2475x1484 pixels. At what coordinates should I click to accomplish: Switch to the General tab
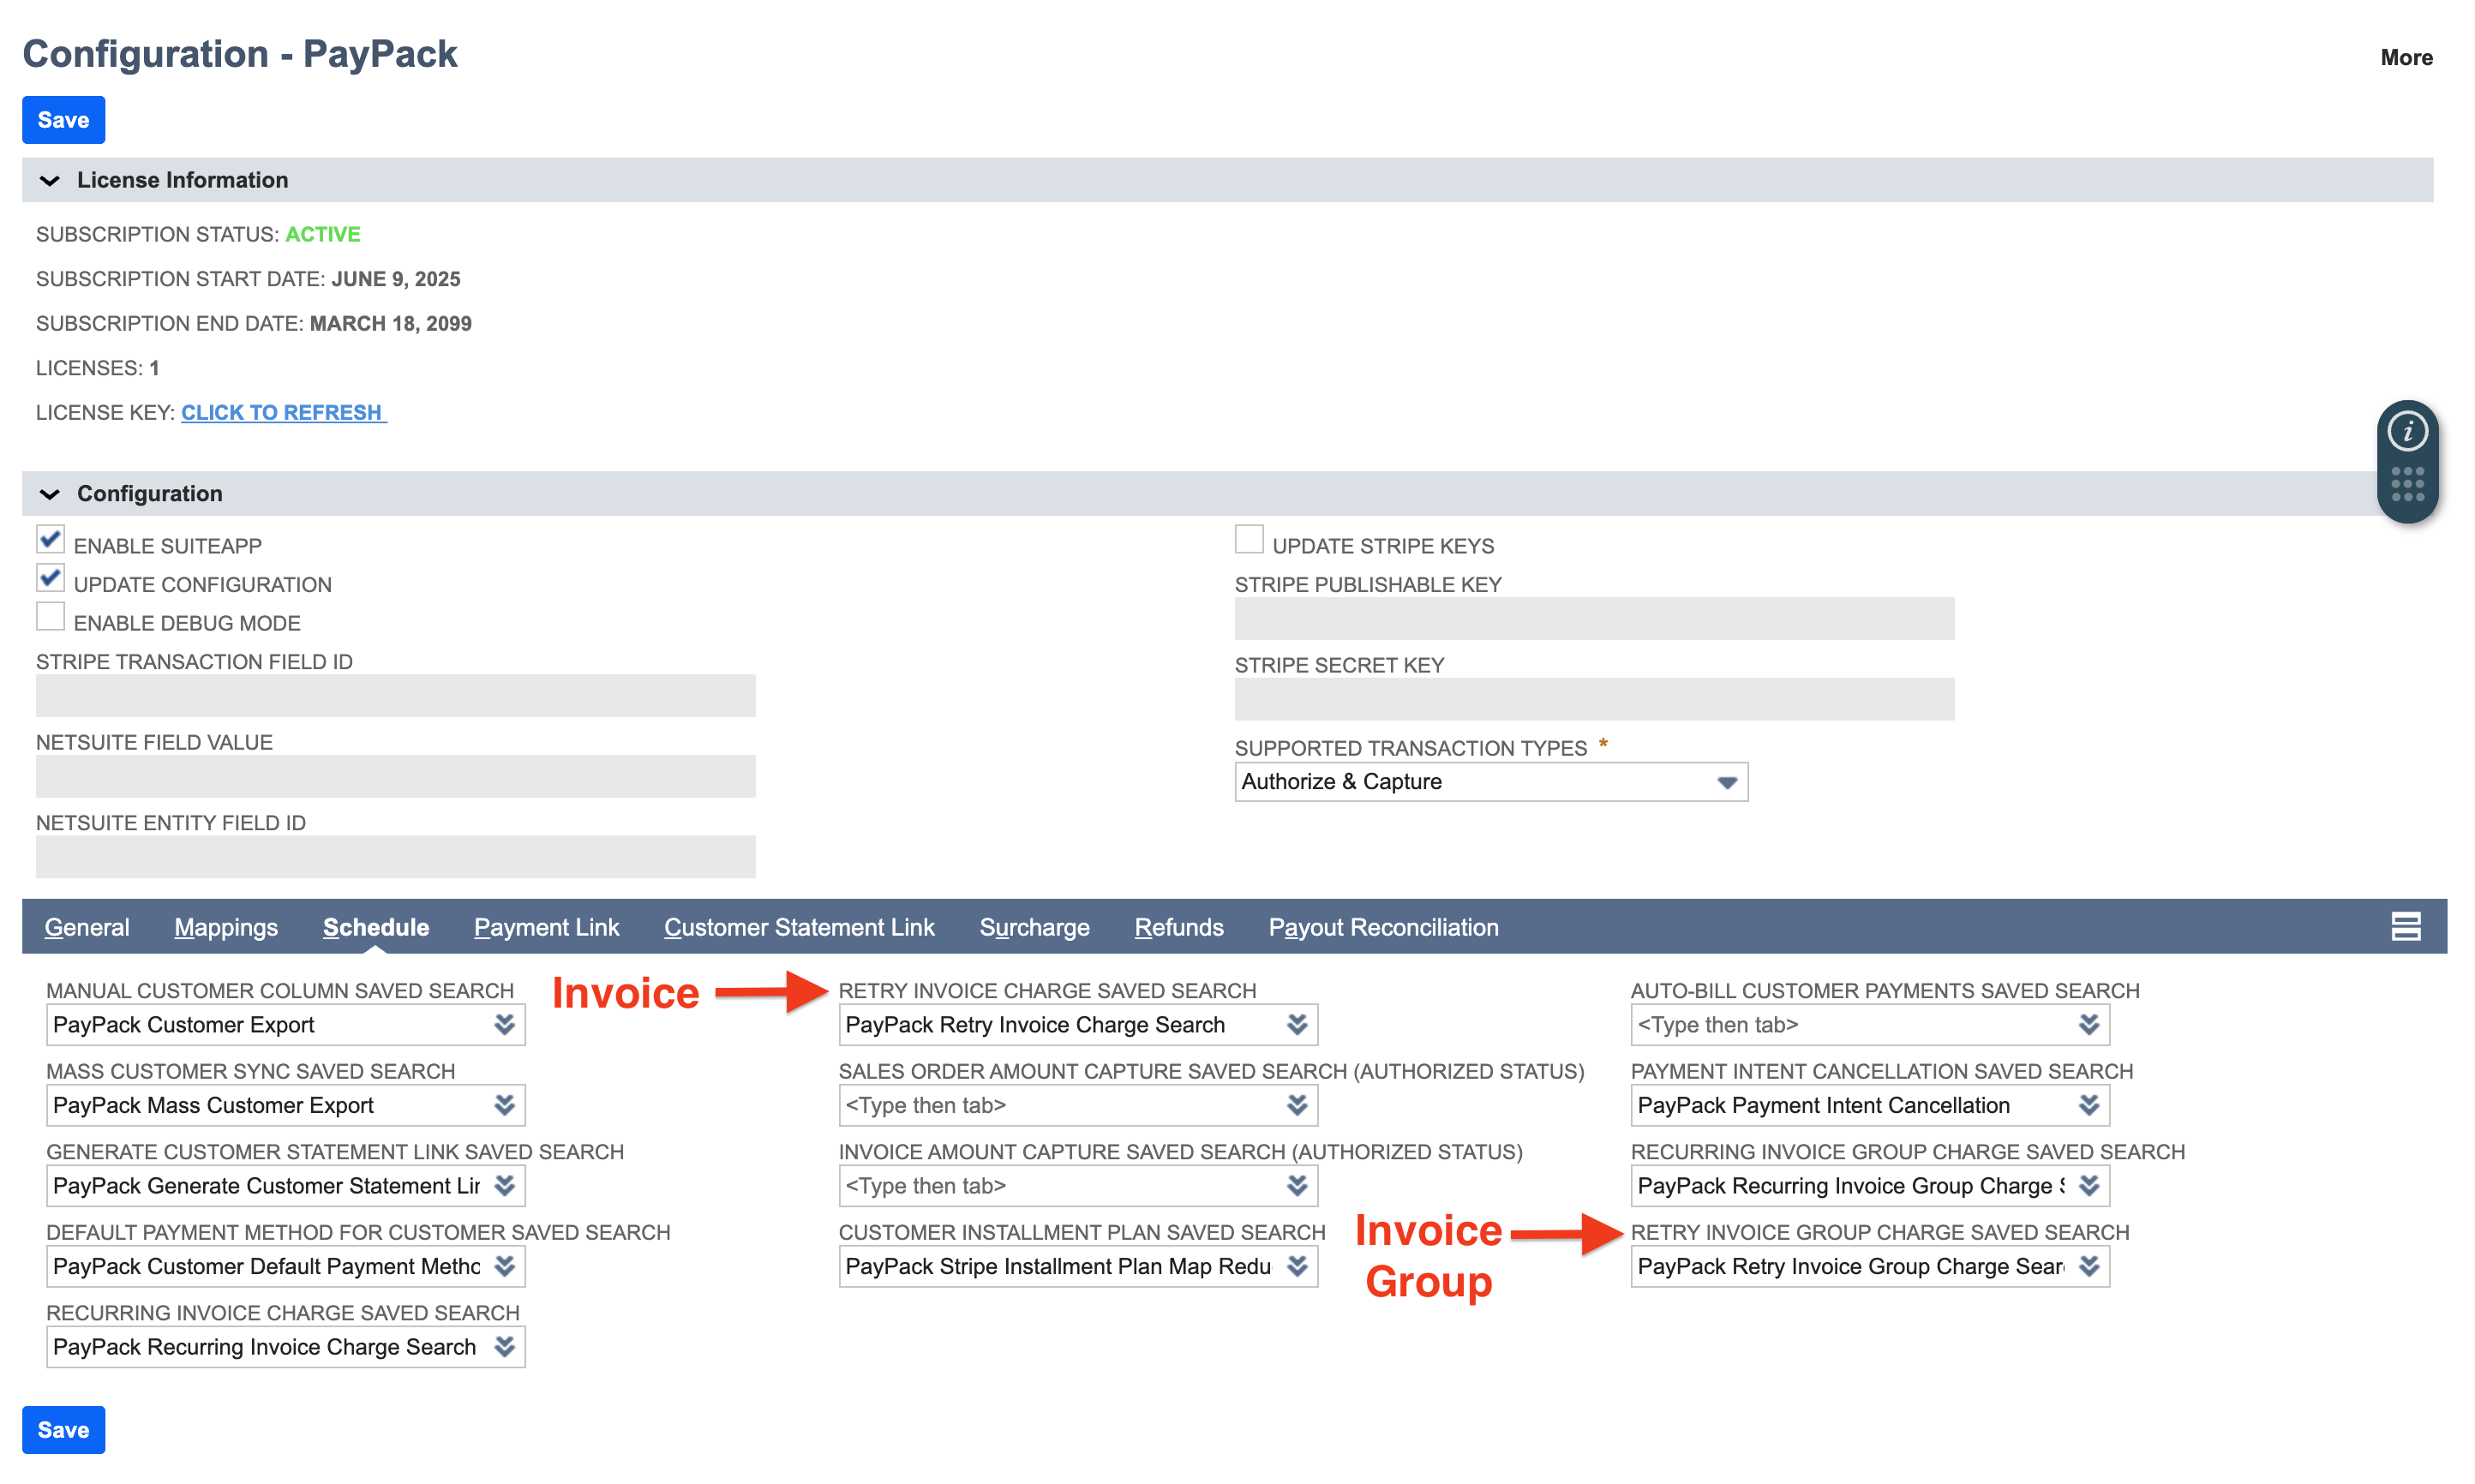coord(87,927)
